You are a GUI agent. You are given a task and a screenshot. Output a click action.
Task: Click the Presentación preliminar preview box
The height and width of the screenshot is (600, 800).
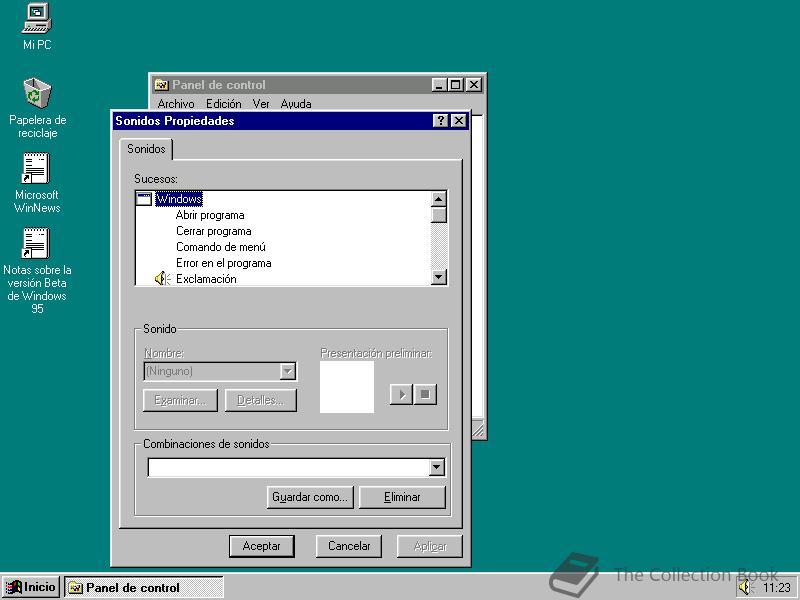coord(346,387)
